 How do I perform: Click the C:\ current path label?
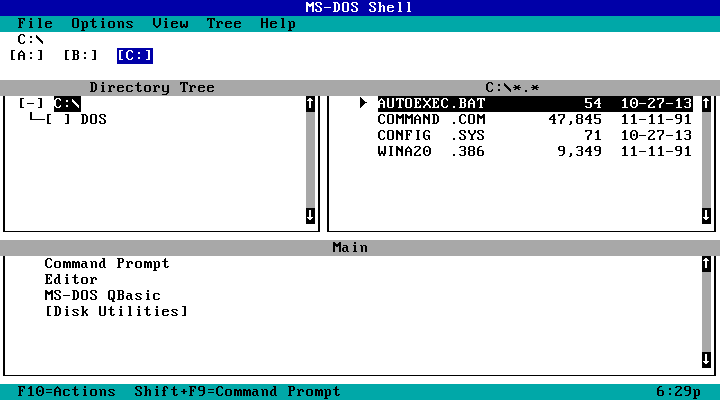(x=31, y=39)
